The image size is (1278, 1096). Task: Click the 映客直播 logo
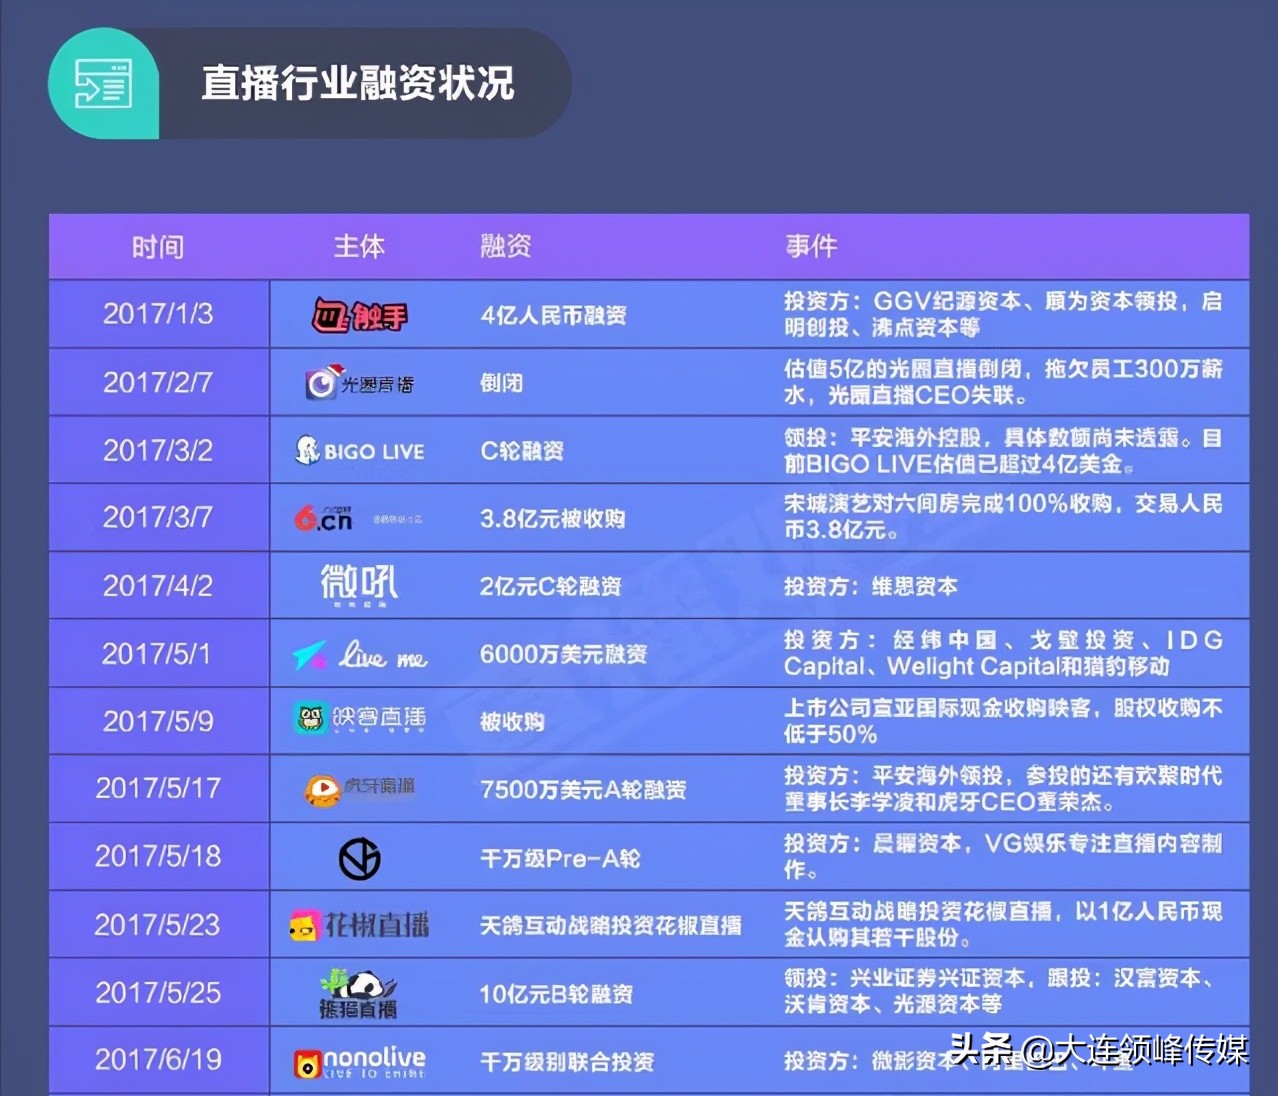click(x=359, y=719)
